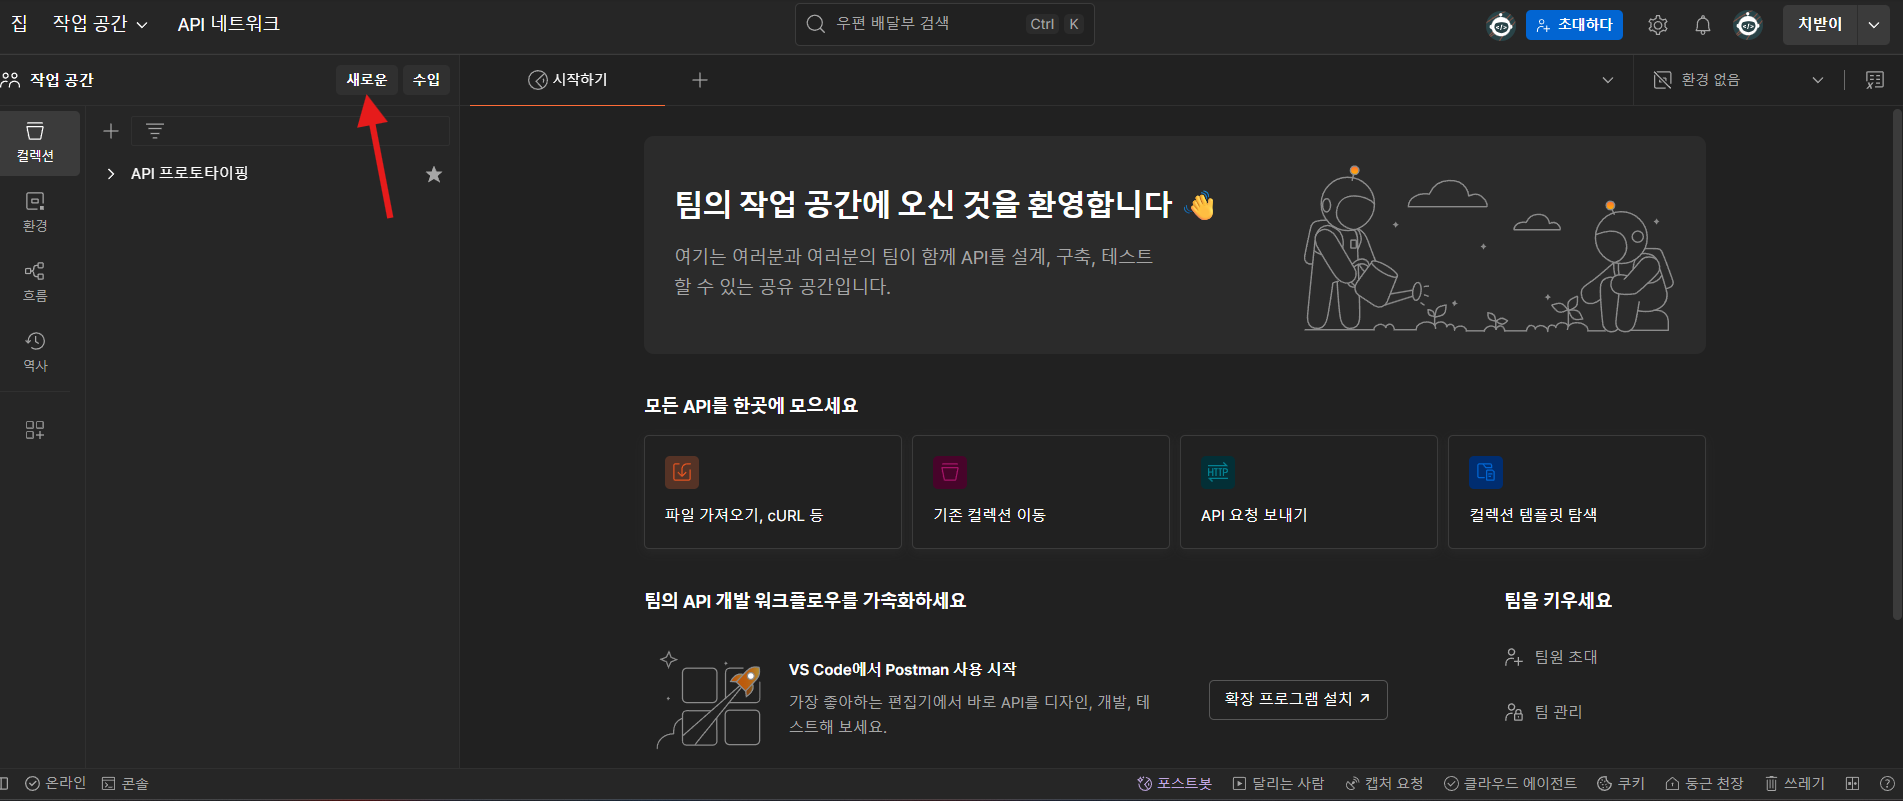Screen dimensions: 1903x801
Task: Open a new tab with the plus icon
Action: (x=700, y=80)
